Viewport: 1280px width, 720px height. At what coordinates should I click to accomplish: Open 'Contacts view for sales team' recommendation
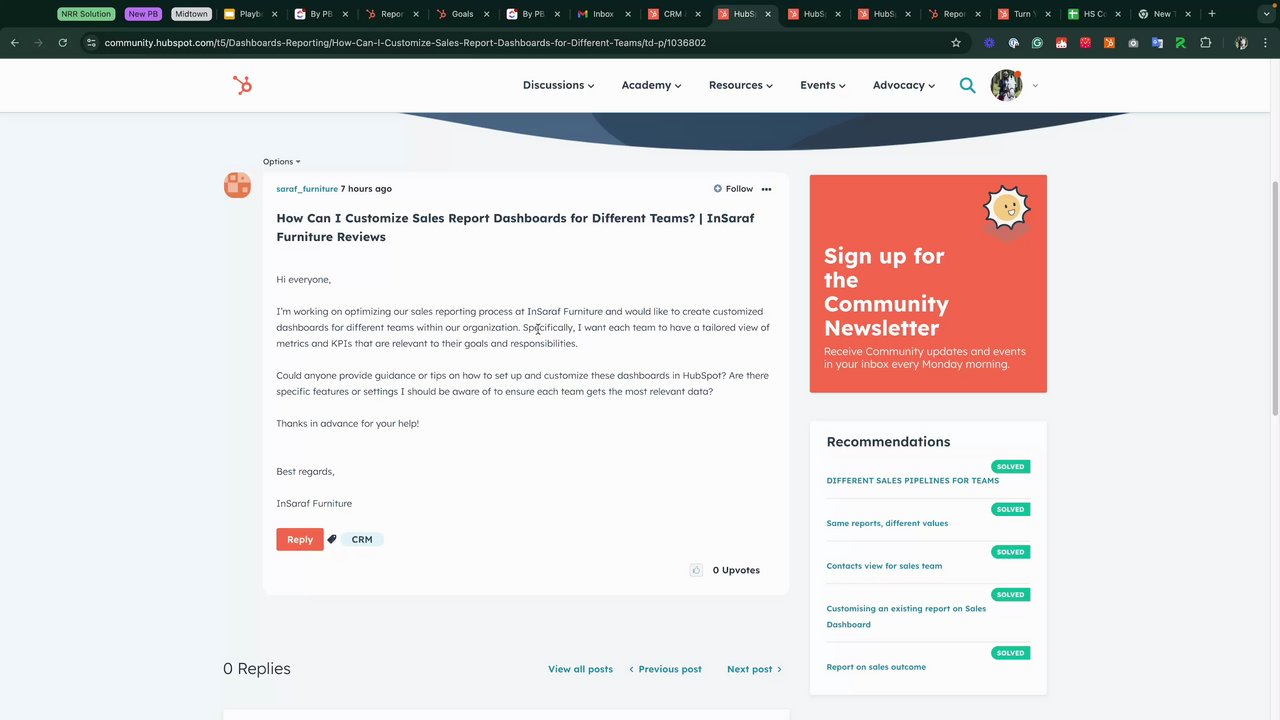tap(884, 566)
